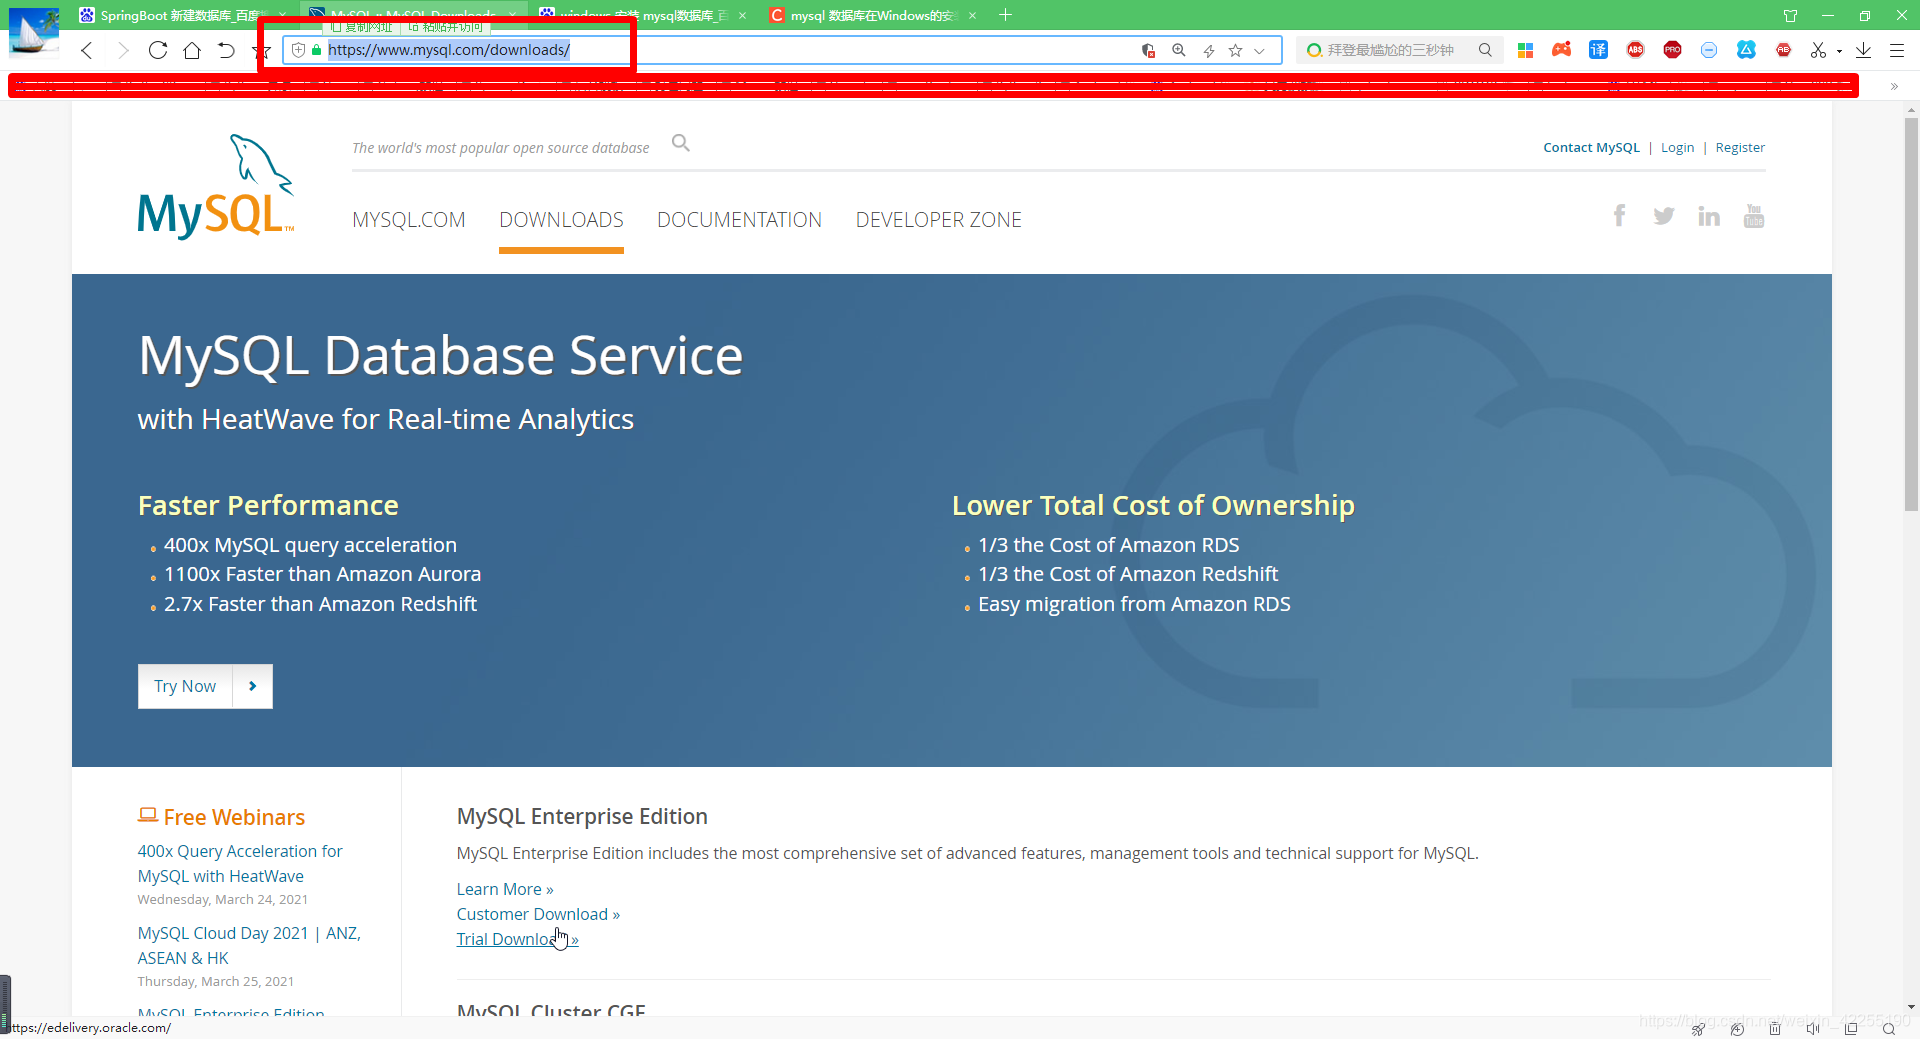This screenshot has height=1039, width=1920.
Task: Click the red AB adblock icon
Action: [x=1783, y=49]
